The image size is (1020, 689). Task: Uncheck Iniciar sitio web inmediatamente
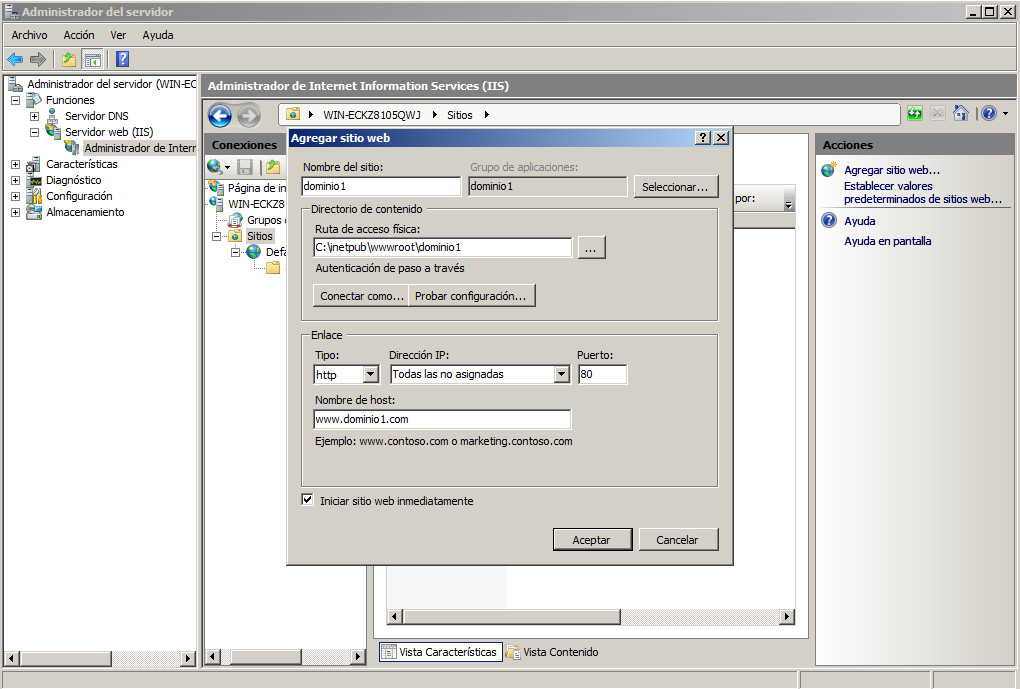point(308,500)
